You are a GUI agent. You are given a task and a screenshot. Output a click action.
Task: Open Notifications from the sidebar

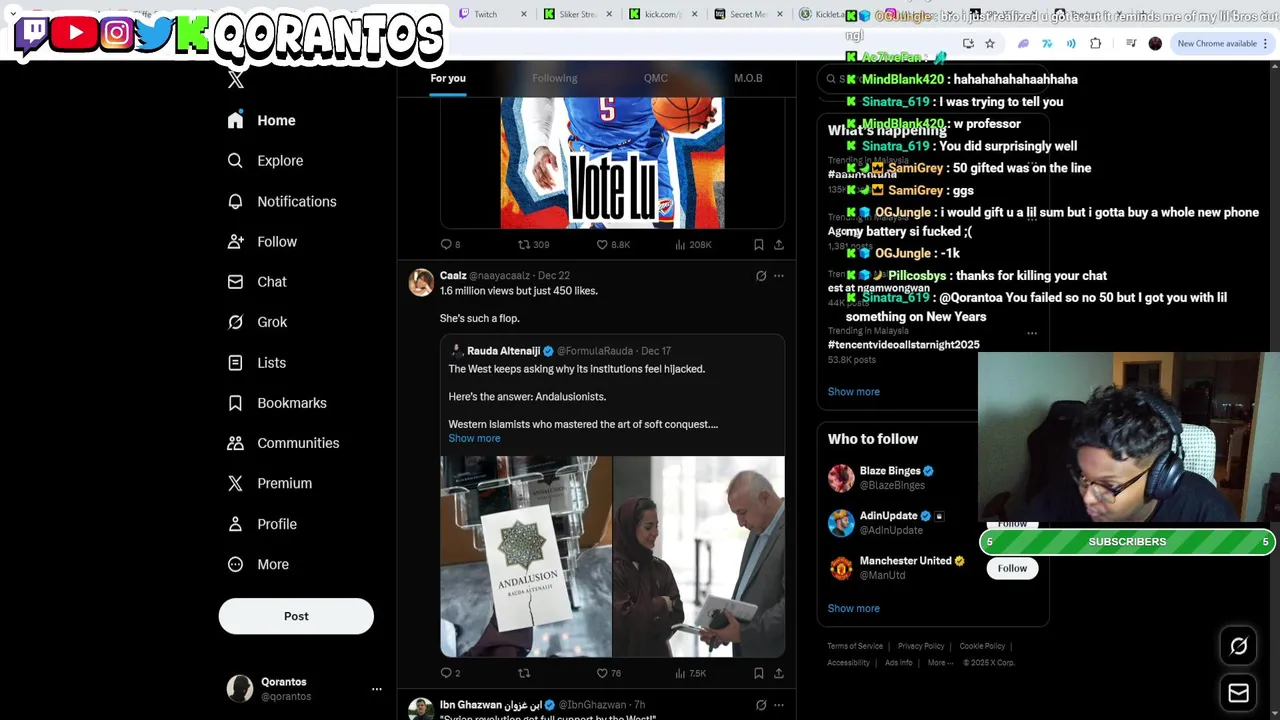pyautogui.click(x=282, y=201)
